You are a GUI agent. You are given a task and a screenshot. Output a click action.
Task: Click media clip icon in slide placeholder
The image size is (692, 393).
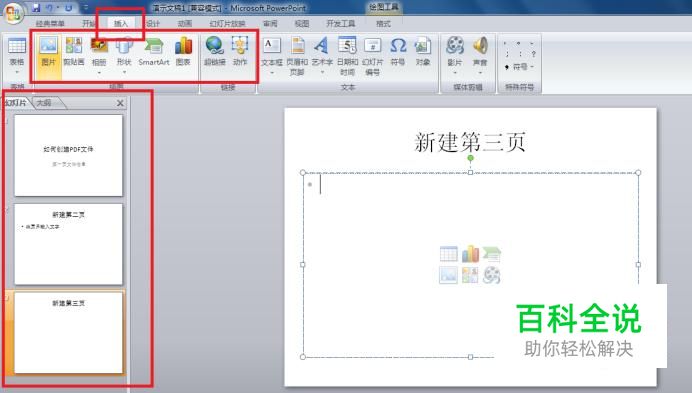coord(492,275)
